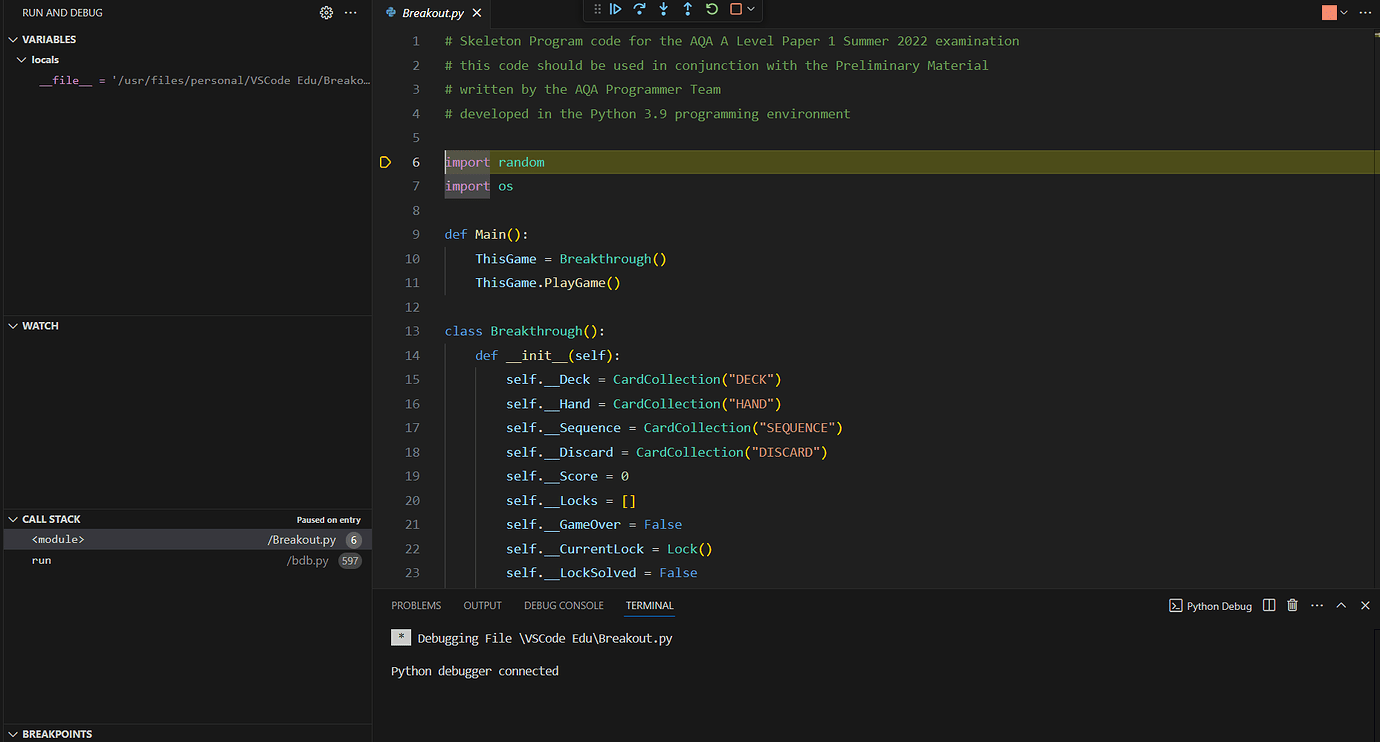This screenshot has width=1380, height=742.
Task: Open dropdown beside the editor stop button
Action: tap(1344, 13)
